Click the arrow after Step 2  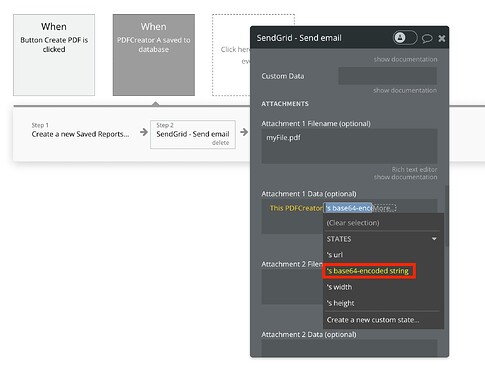pos(244,132)
